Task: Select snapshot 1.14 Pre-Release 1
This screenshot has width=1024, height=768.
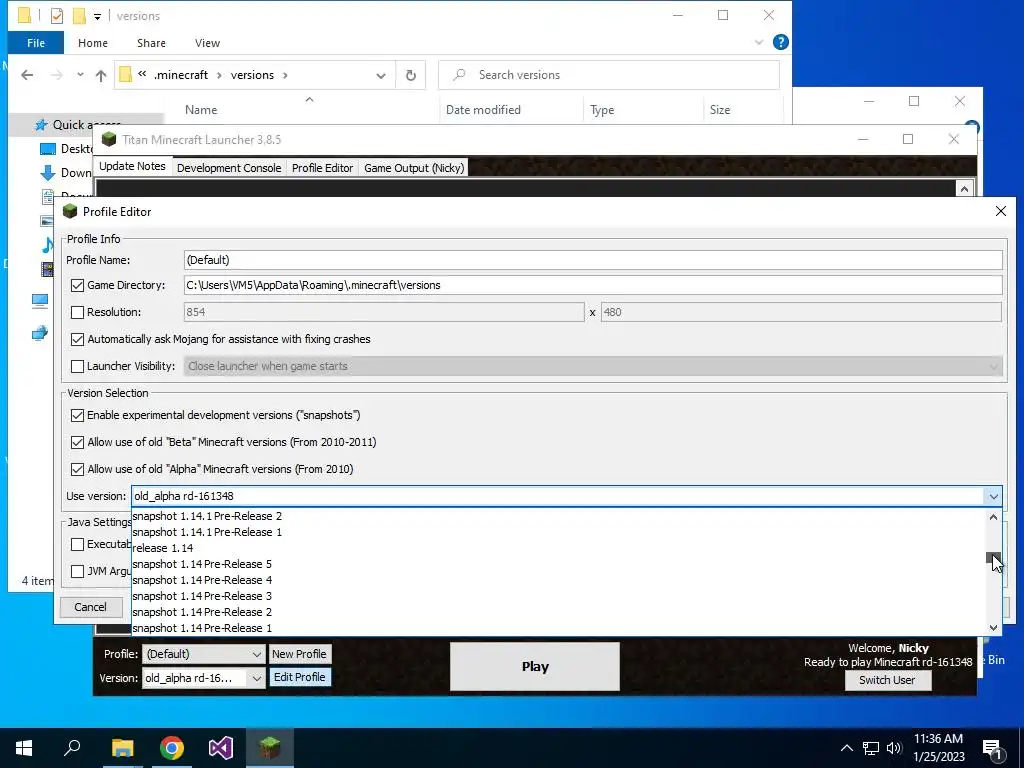Action: tap(558, 628)
